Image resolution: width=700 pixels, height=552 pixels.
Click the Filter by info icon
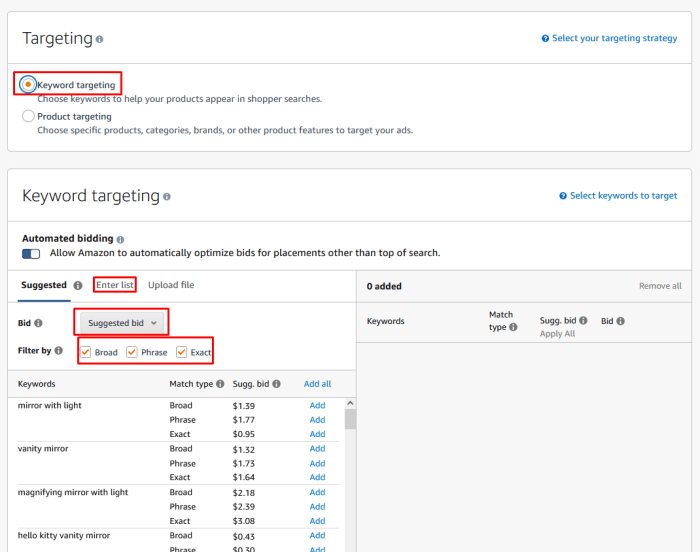click(59, 351)
